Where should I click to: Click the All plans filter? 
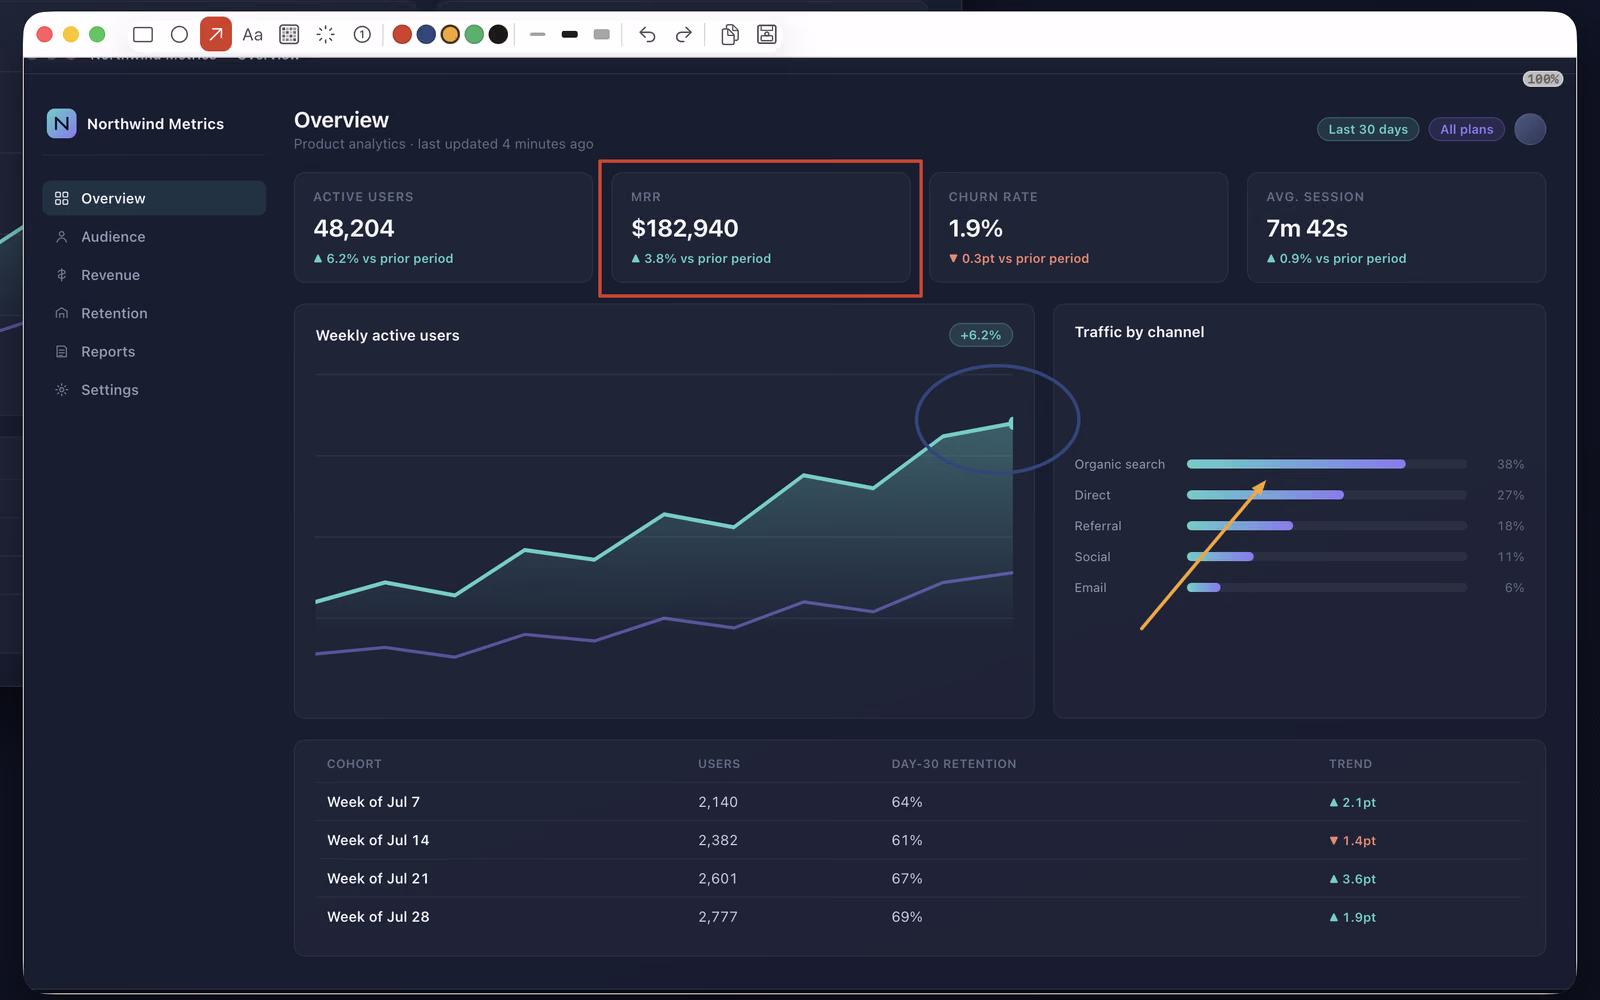pos(1467,129)
